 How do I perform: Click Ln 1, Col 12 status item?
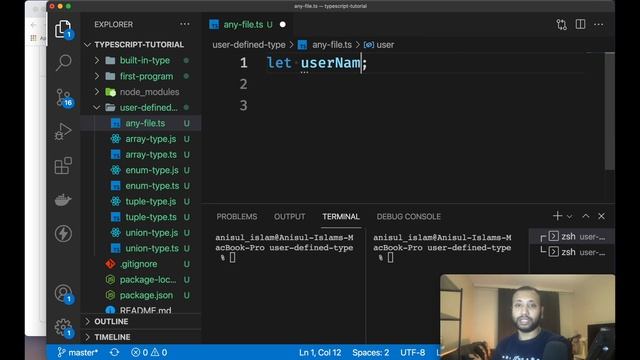click(x=320, y=352)
